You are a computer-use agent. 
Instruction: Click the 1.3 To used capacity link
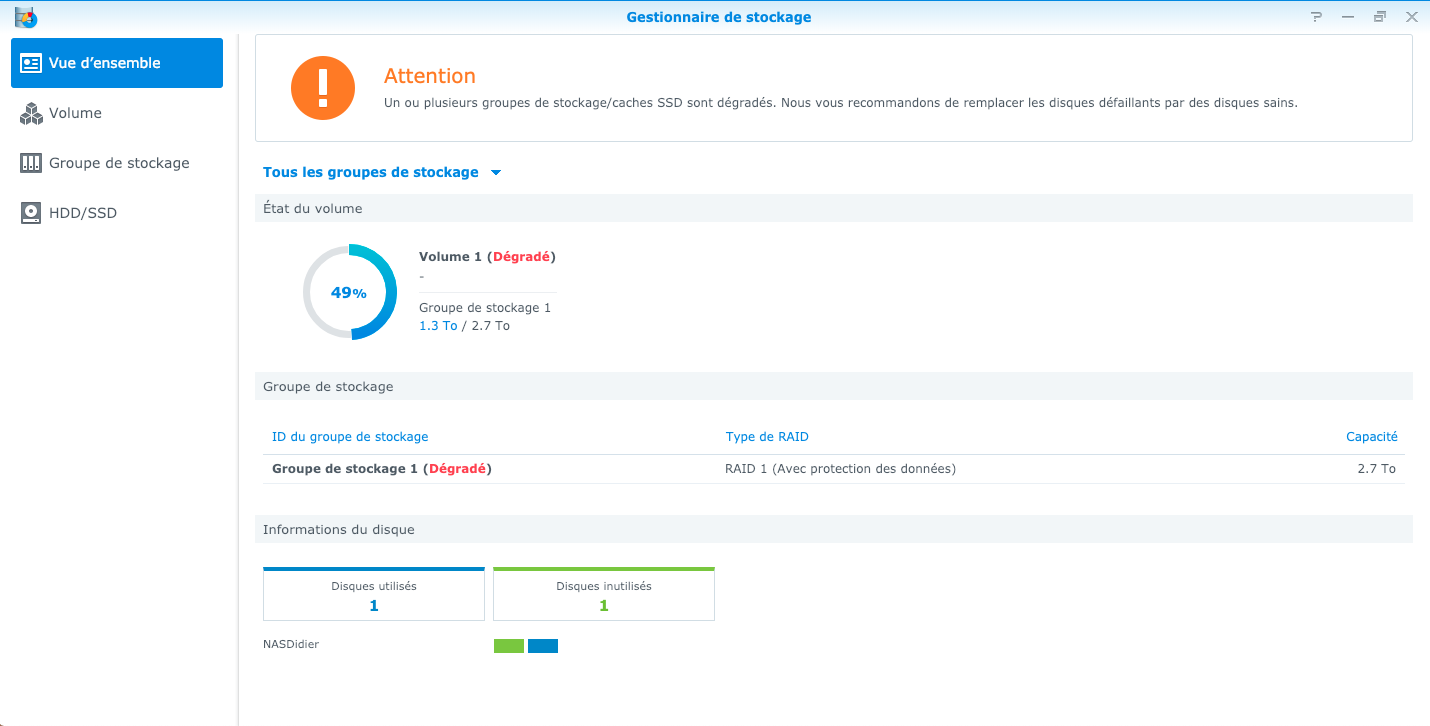click(x=438, y=326)
